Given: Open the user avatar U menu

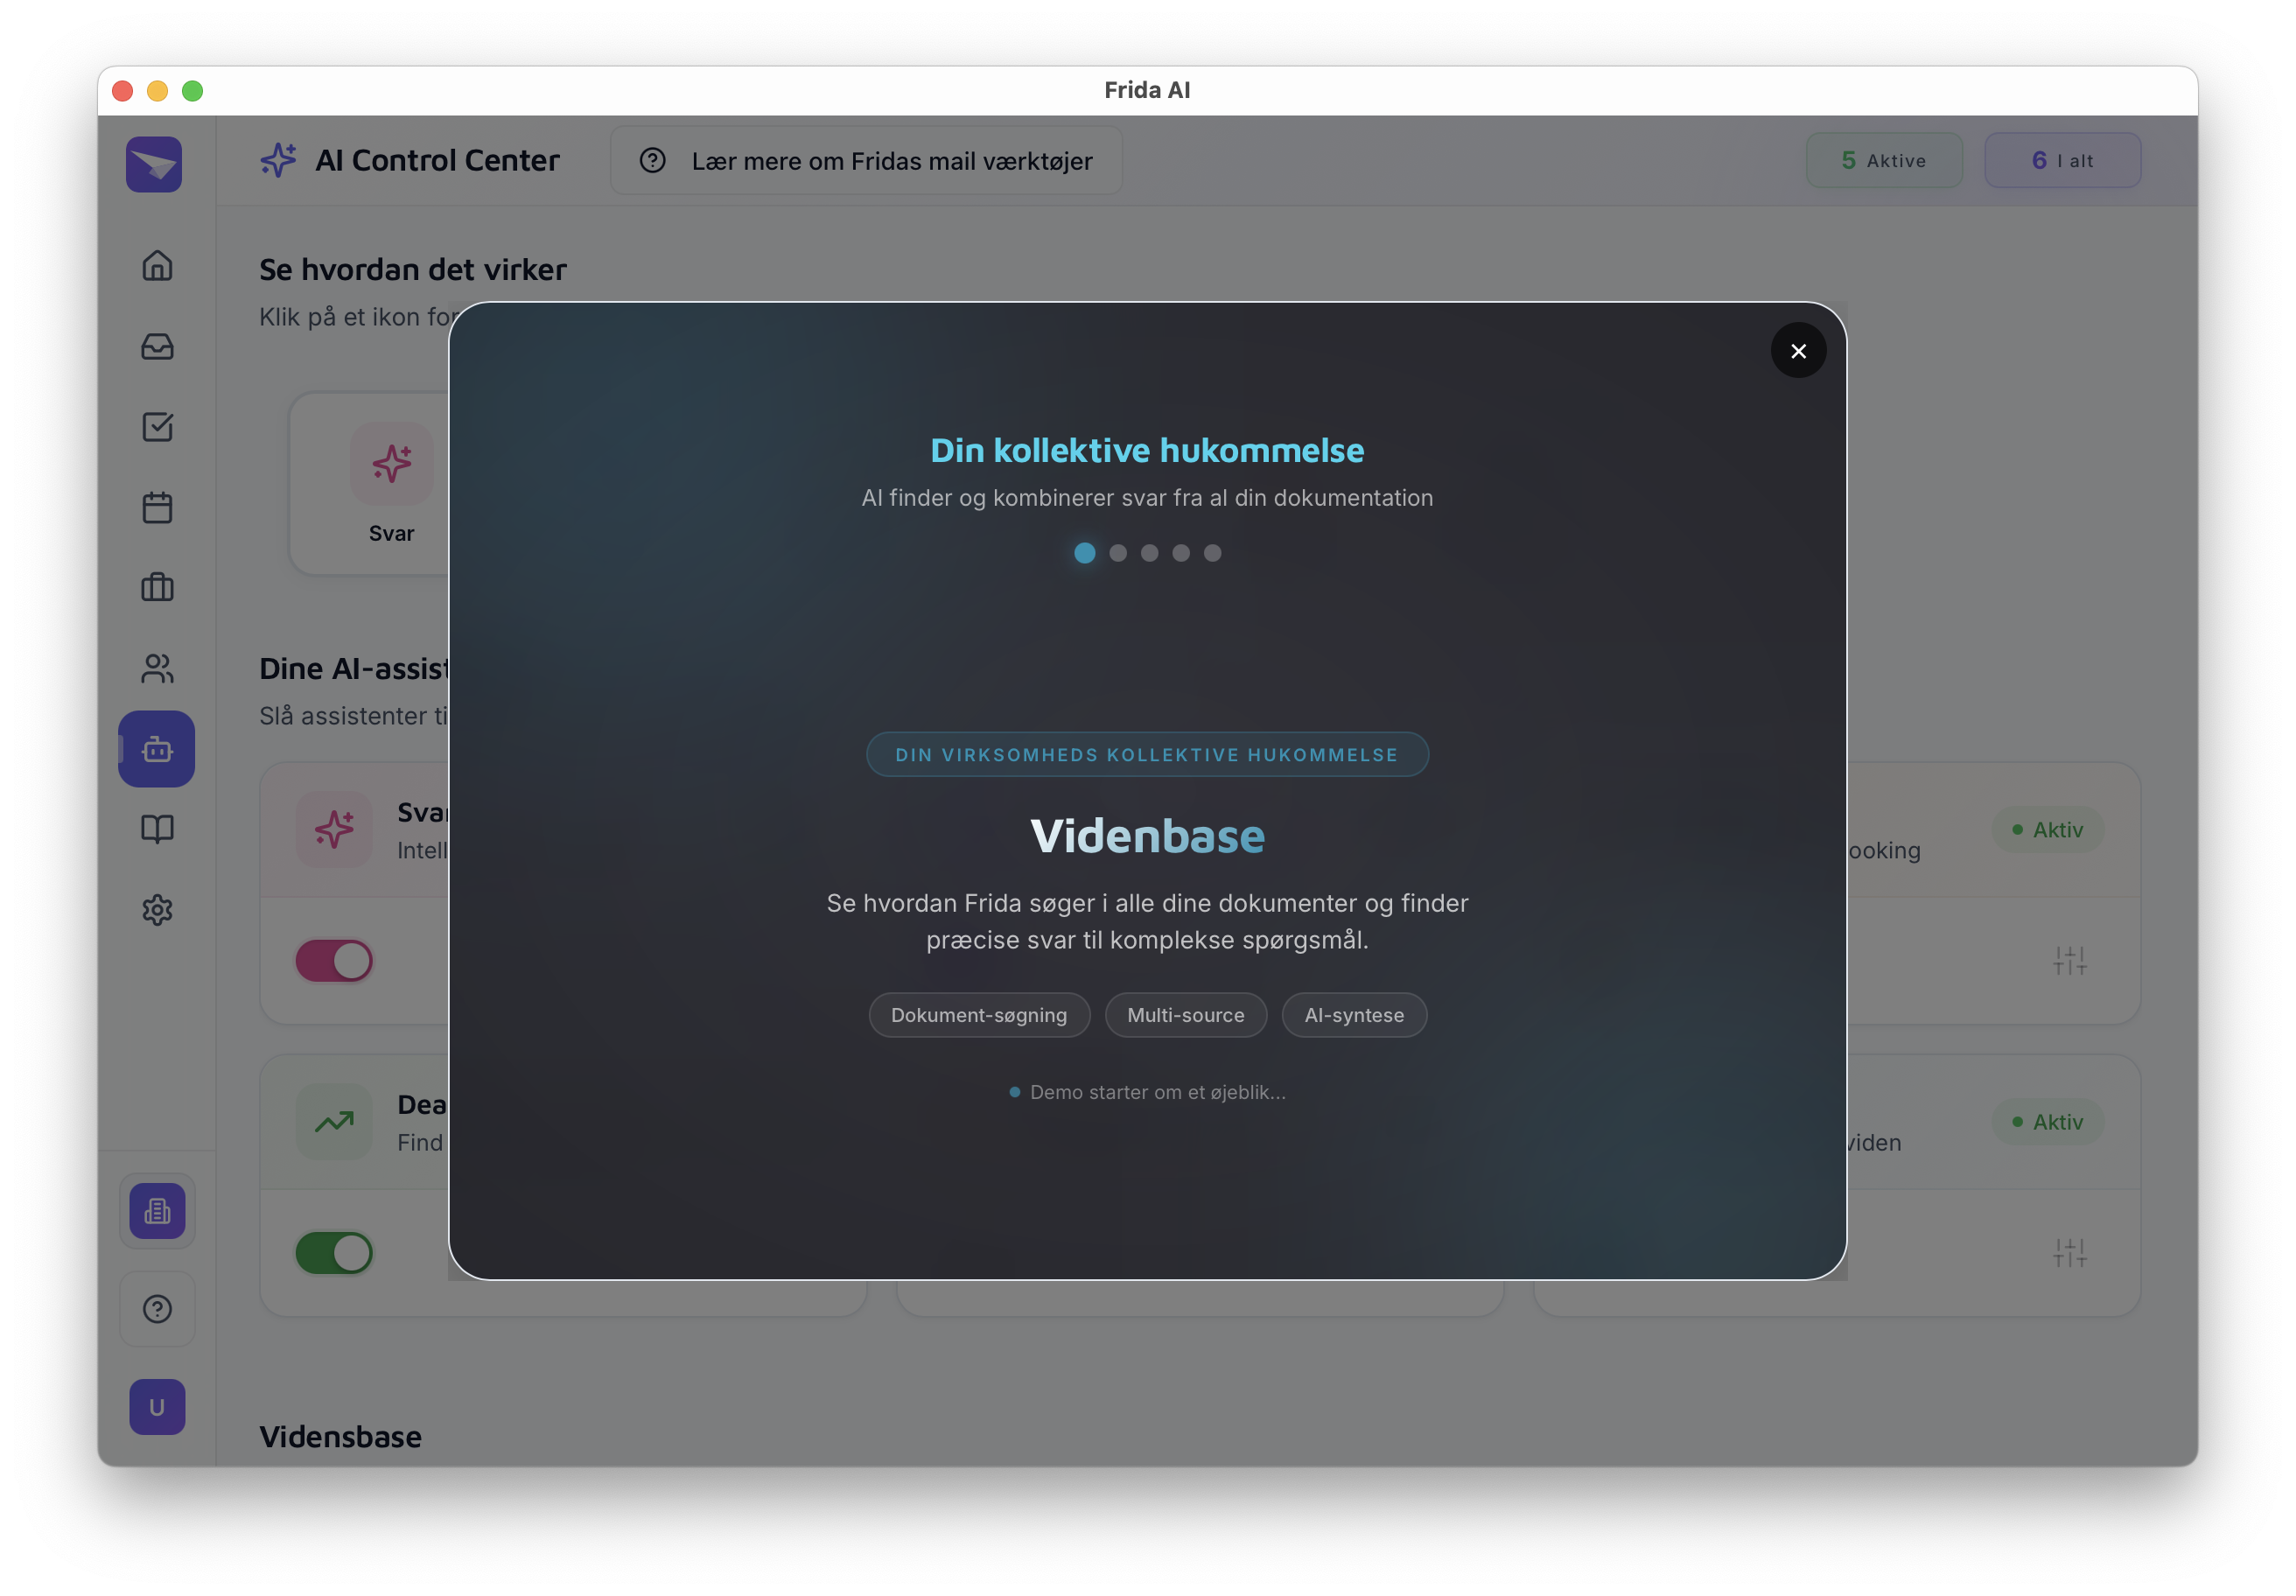Looking at the screenshot, I should pyautogui.click(x=157, y=1407).
